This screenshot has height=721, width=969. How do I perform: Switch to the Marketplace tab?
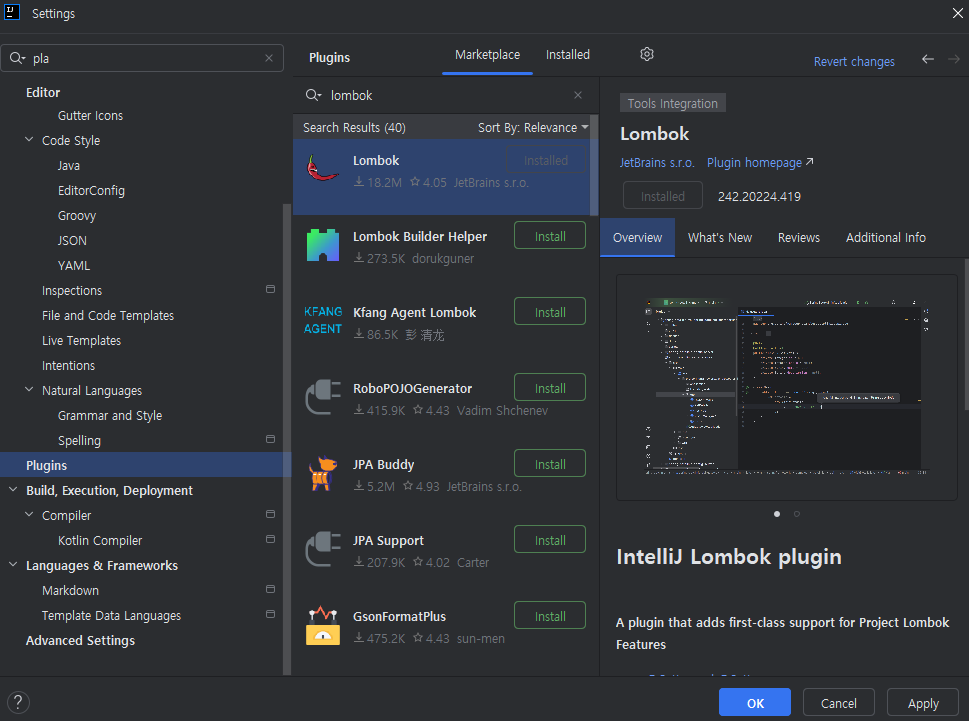click(487, 55)
